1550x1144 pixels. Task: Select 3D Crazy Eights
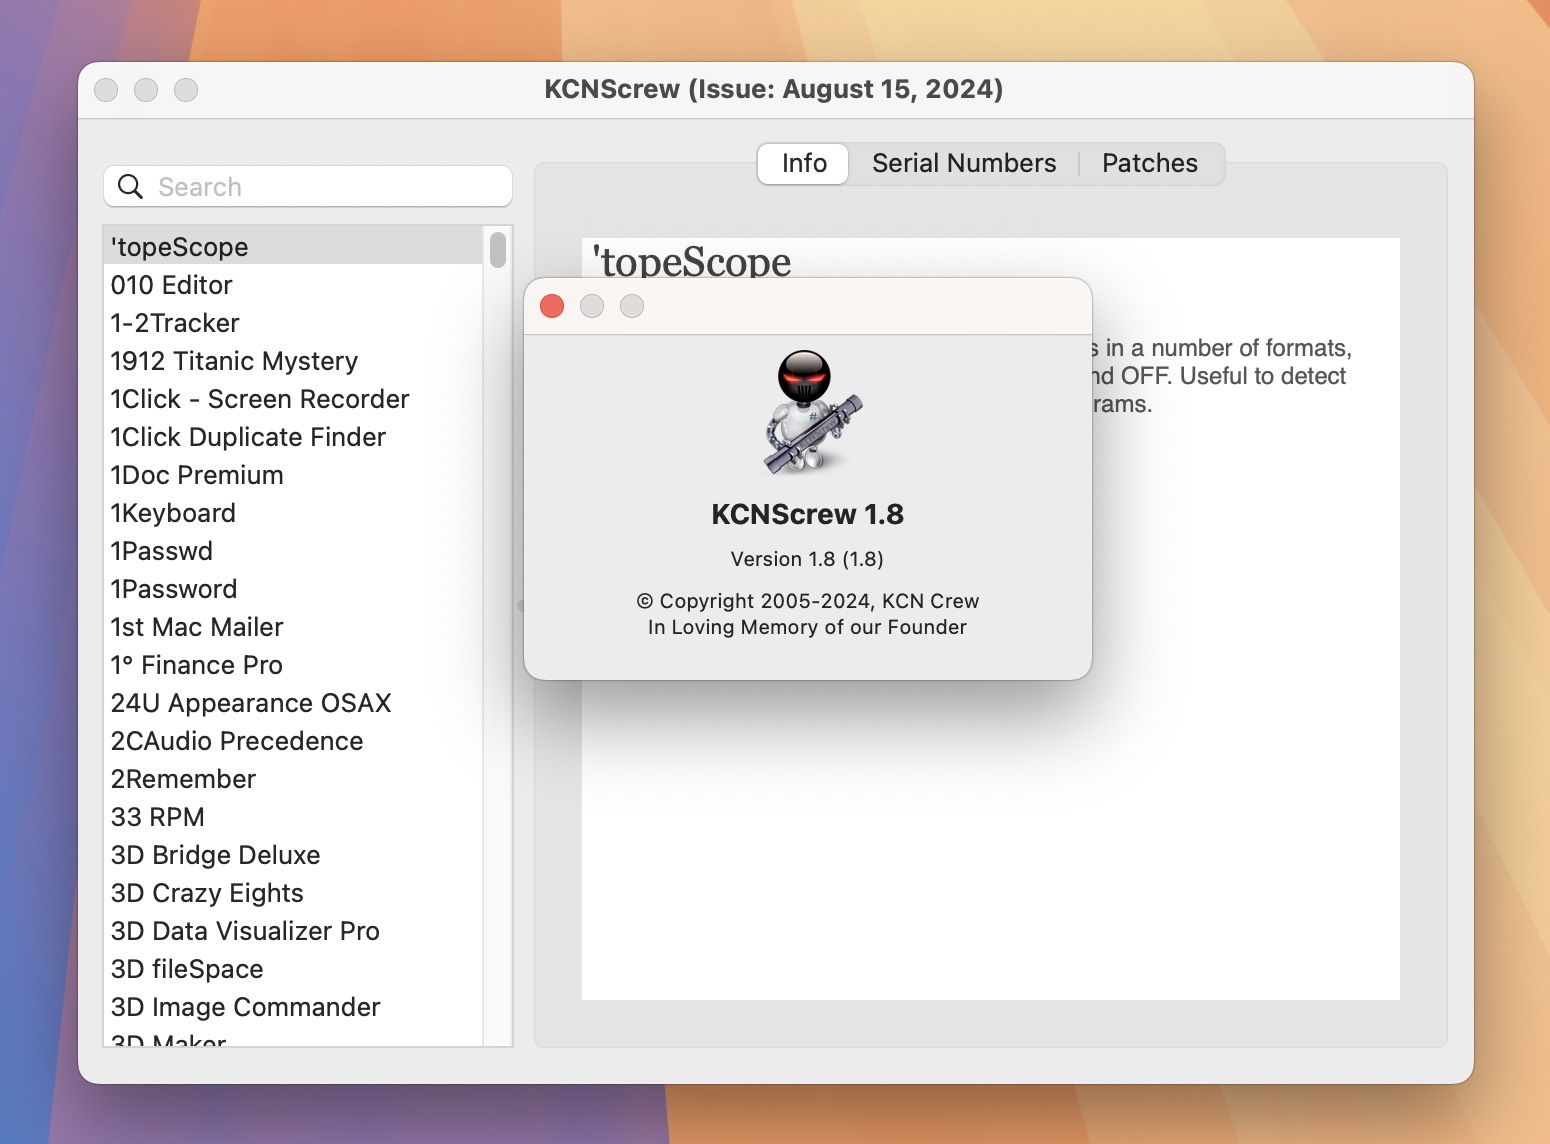click(x=293, y=893)
